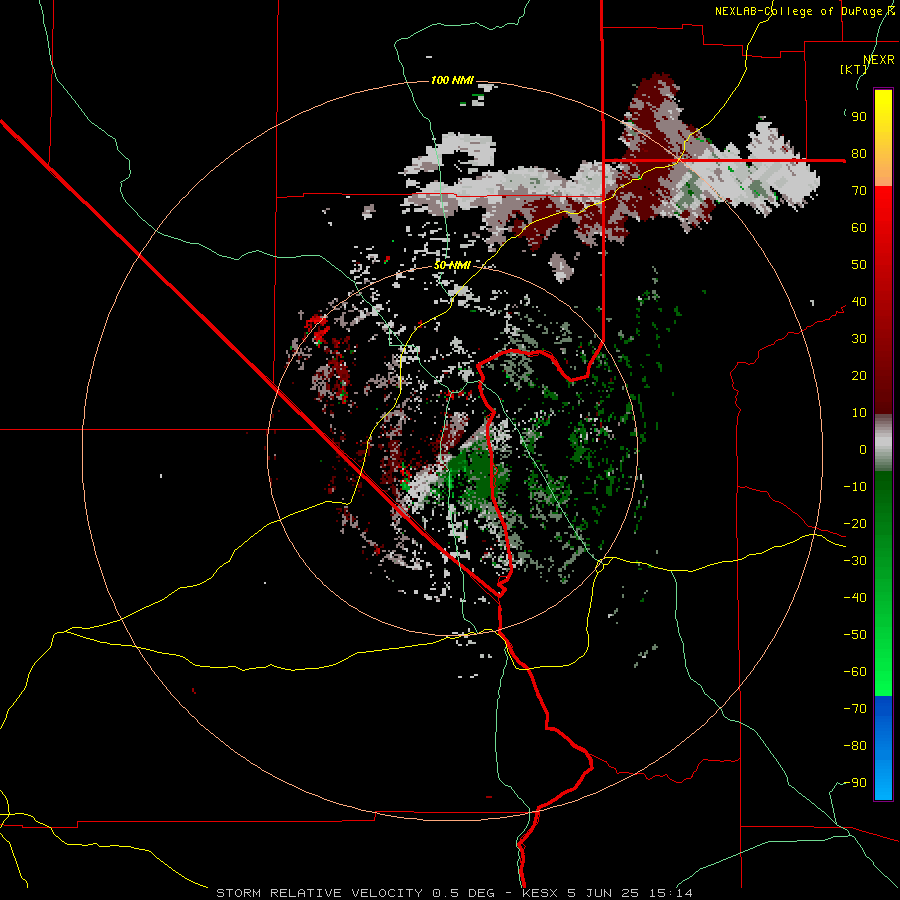Click the -90 value on the velocity scale
The width and height of the screenshot is (900, 900).
click(855, 783)
